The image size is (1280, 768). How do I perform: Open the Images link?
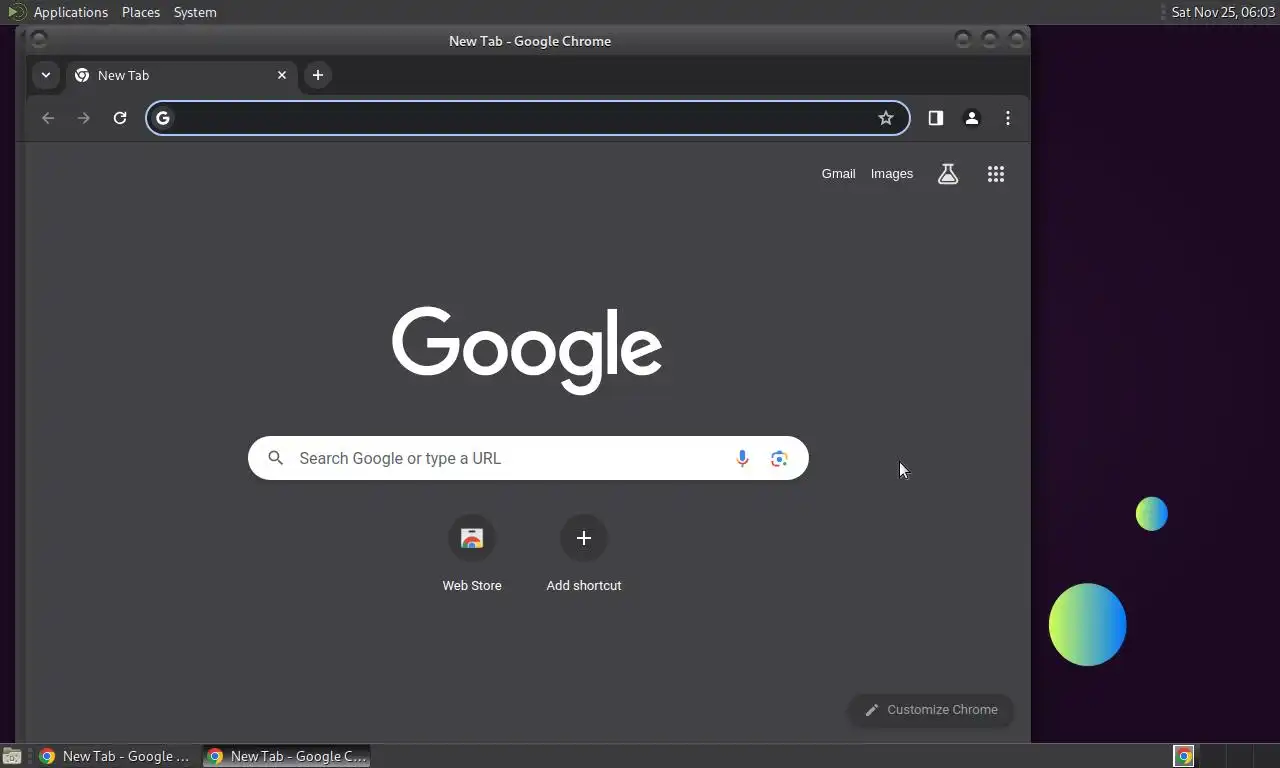coord(892,174)
